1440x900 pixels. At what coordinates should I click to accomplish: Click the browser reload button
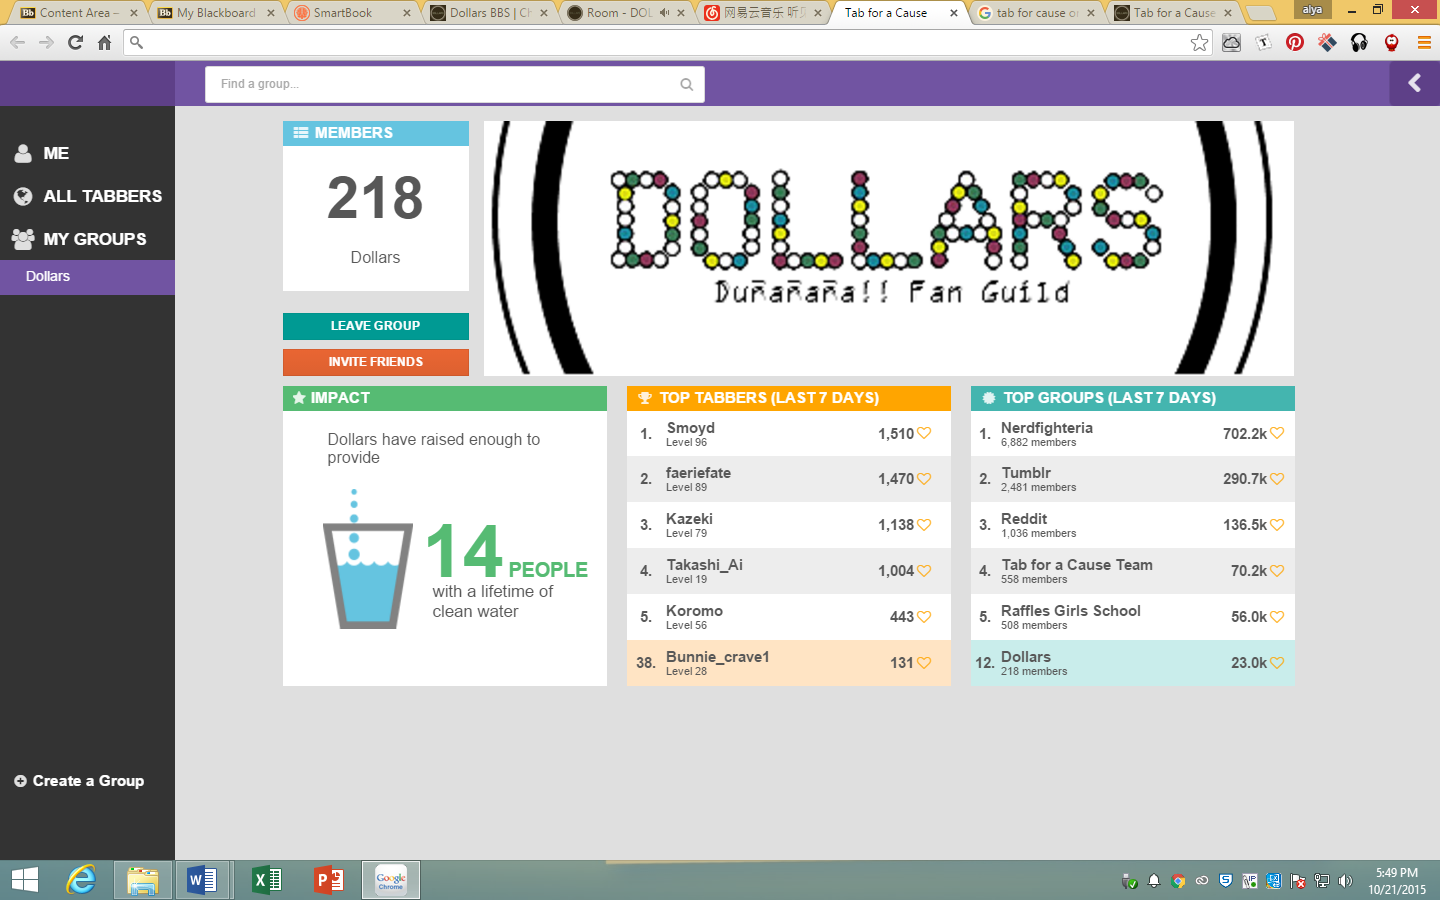point(75,42)
